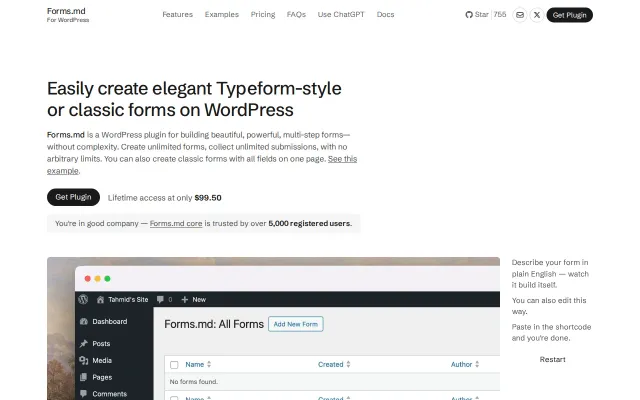Click the Restart button
640x400 pixels.
click(552, 360)
